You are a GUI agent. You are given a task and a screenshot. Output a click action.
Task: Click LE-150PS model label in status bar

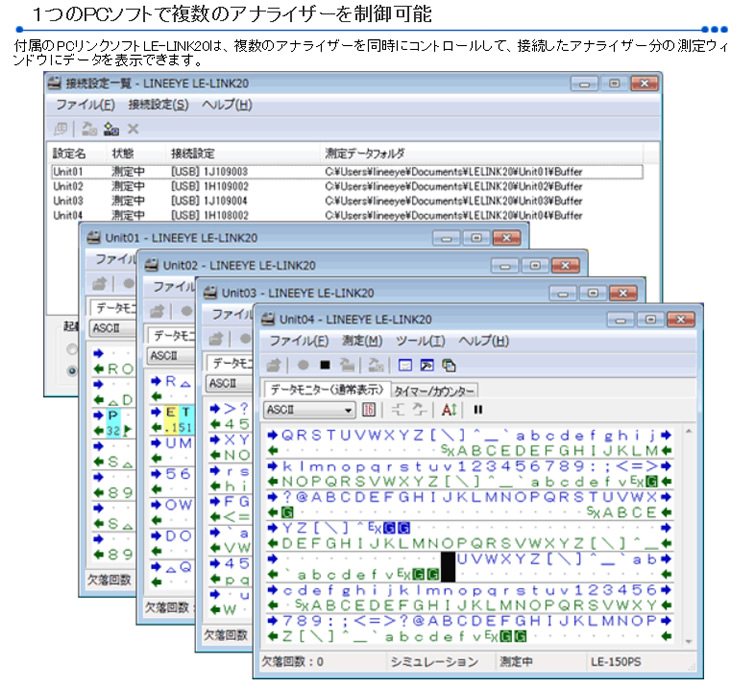coord(616,662)
